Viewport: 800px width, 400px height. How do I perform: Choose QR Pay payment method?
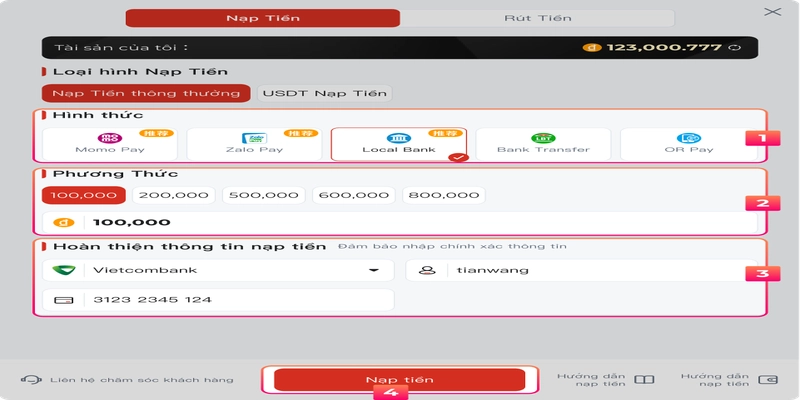(x=688, y=144)
